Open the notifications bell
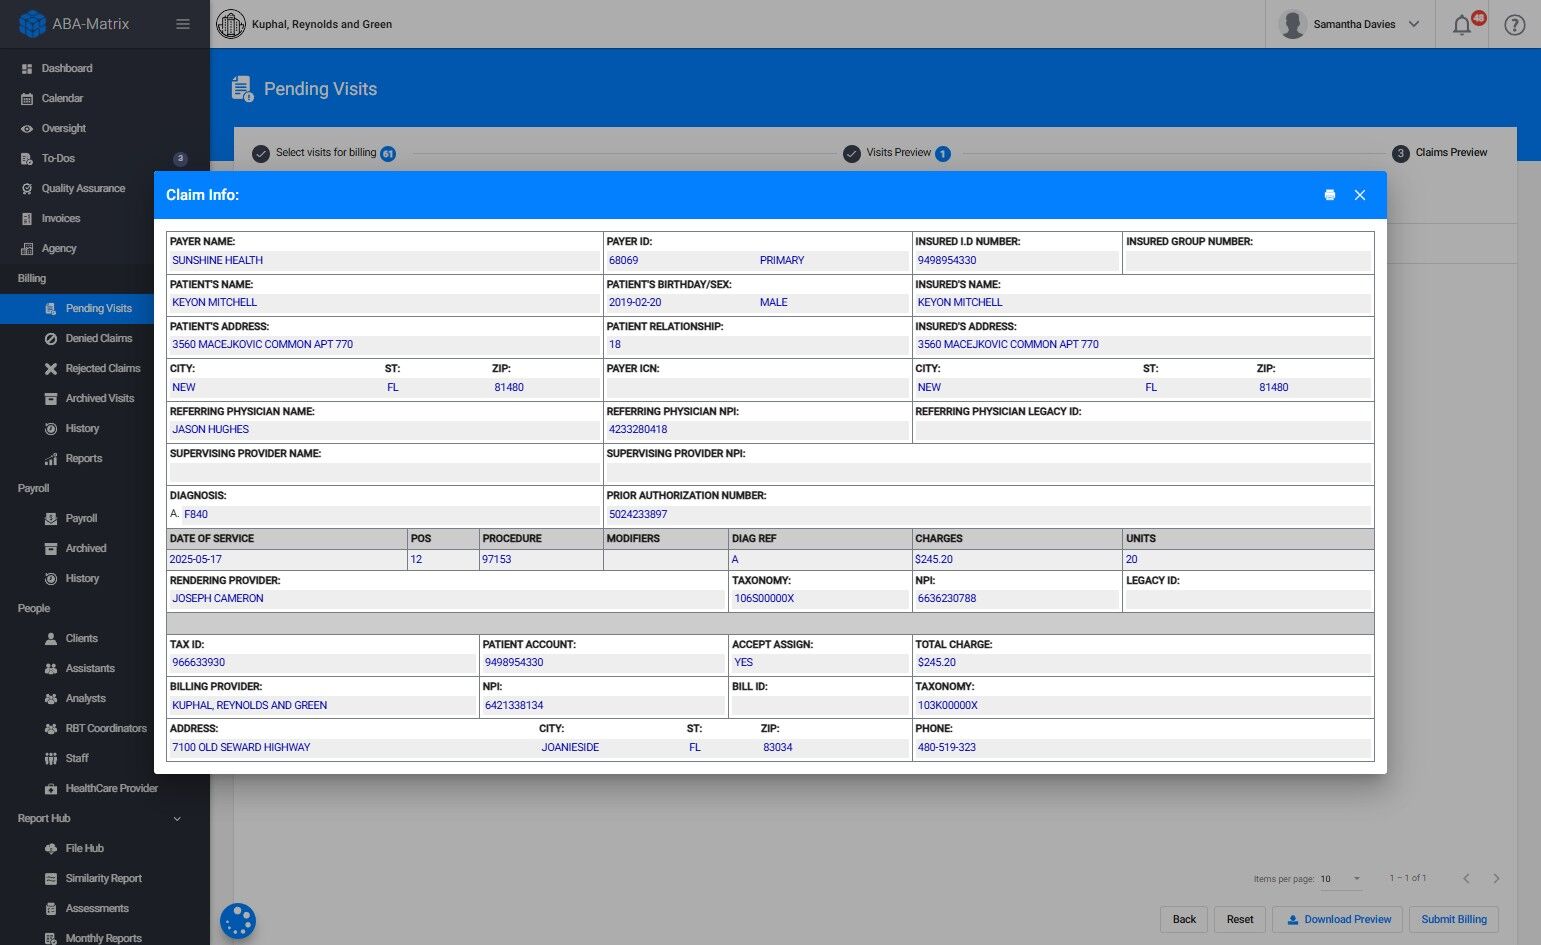 1462,25
